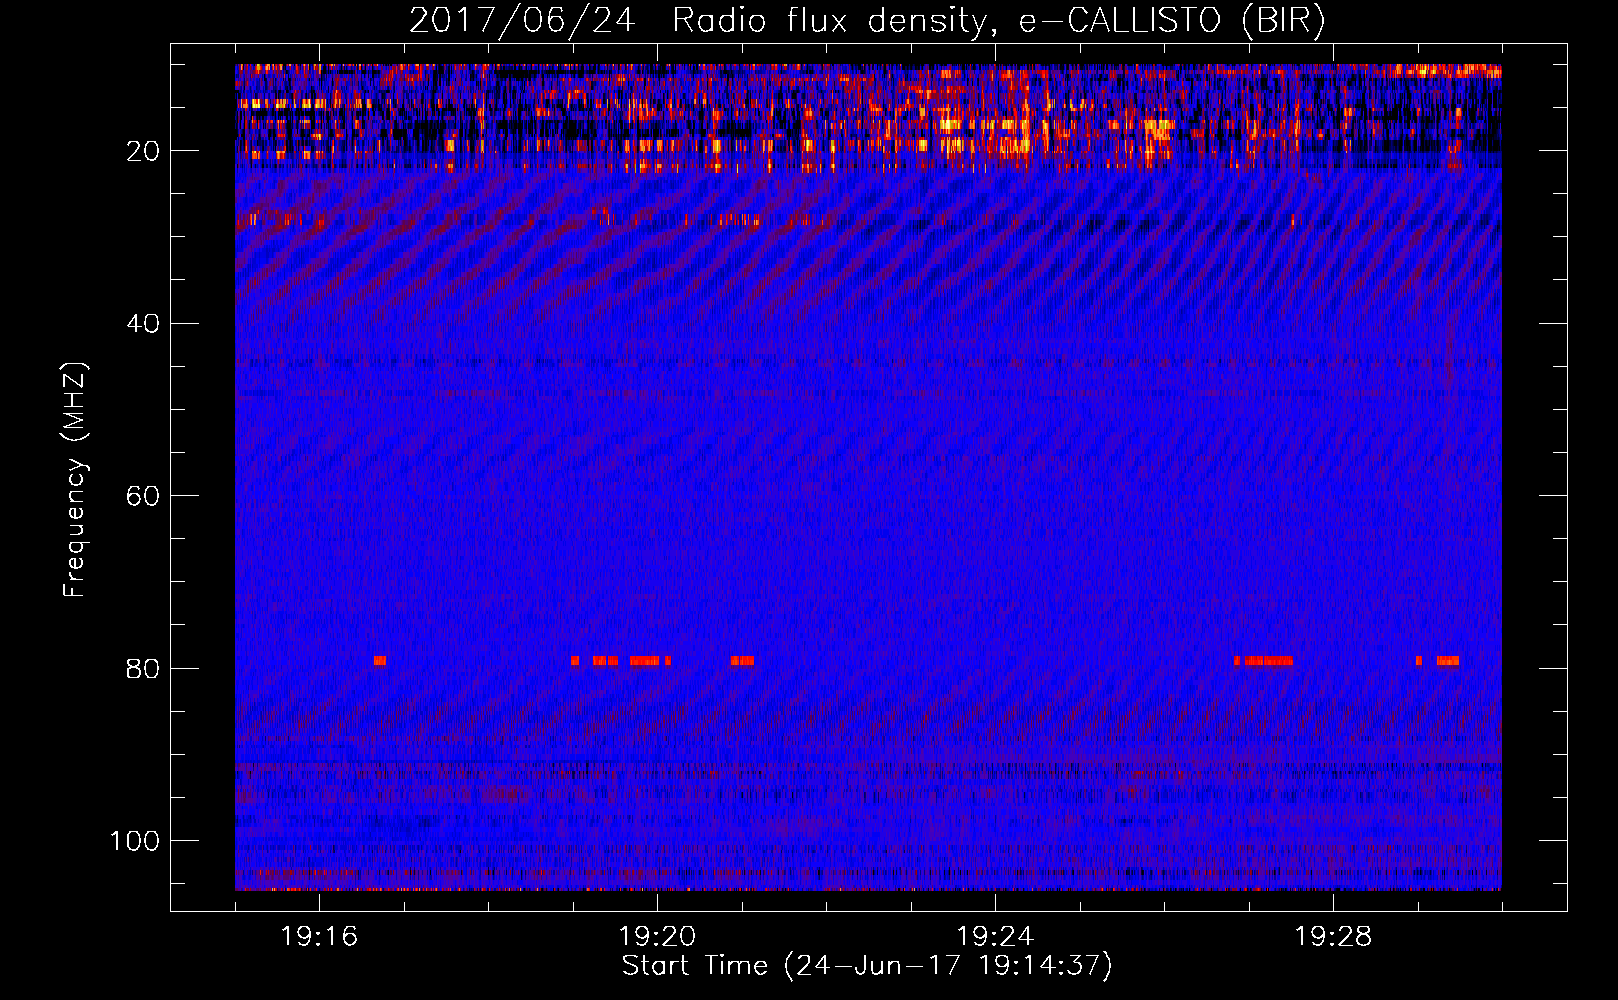Click the 20 frequency tick label
Image resolution: width=1618 pixels, height=1000 pixels.
143,151
